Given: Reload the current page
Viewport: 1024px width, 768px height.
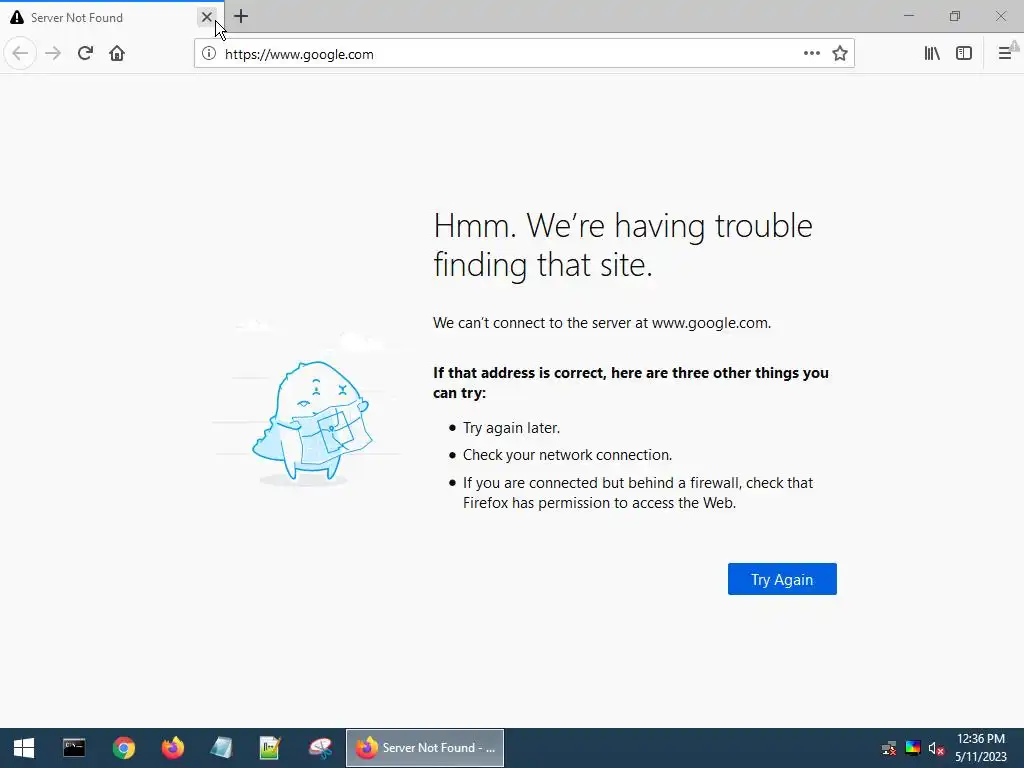Looking at the screenshot, I should point(85,54).
